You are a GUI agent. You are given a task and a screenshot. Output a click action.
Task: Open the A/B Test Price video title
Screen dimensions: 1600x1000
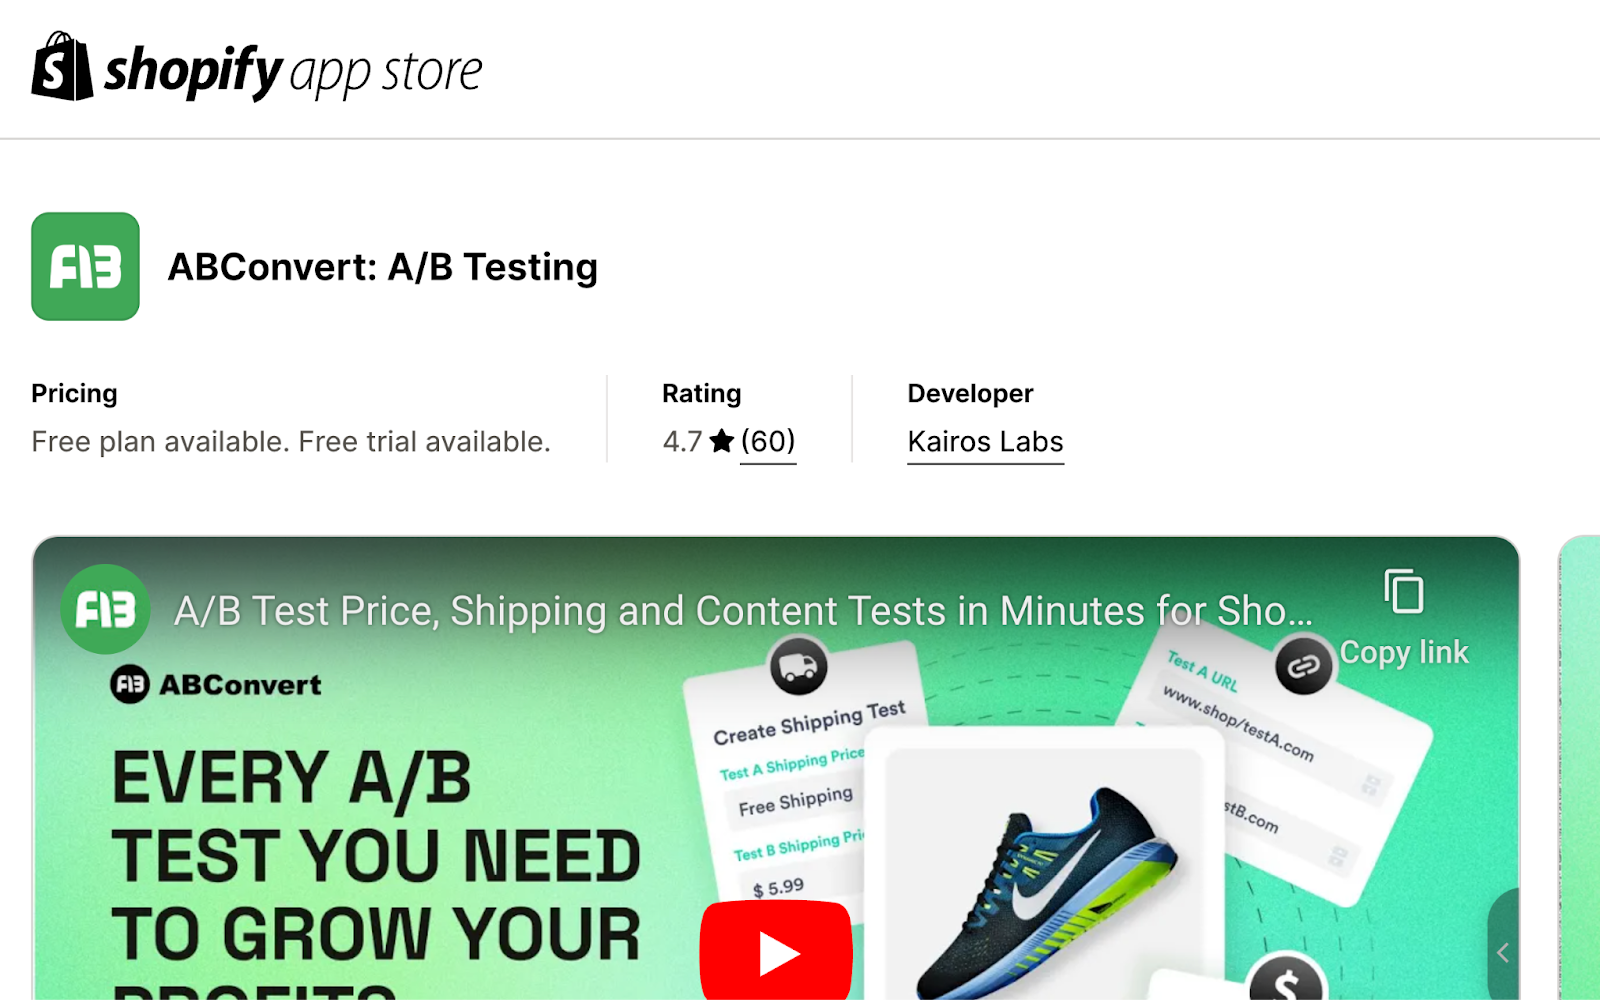tap(743, 611)
